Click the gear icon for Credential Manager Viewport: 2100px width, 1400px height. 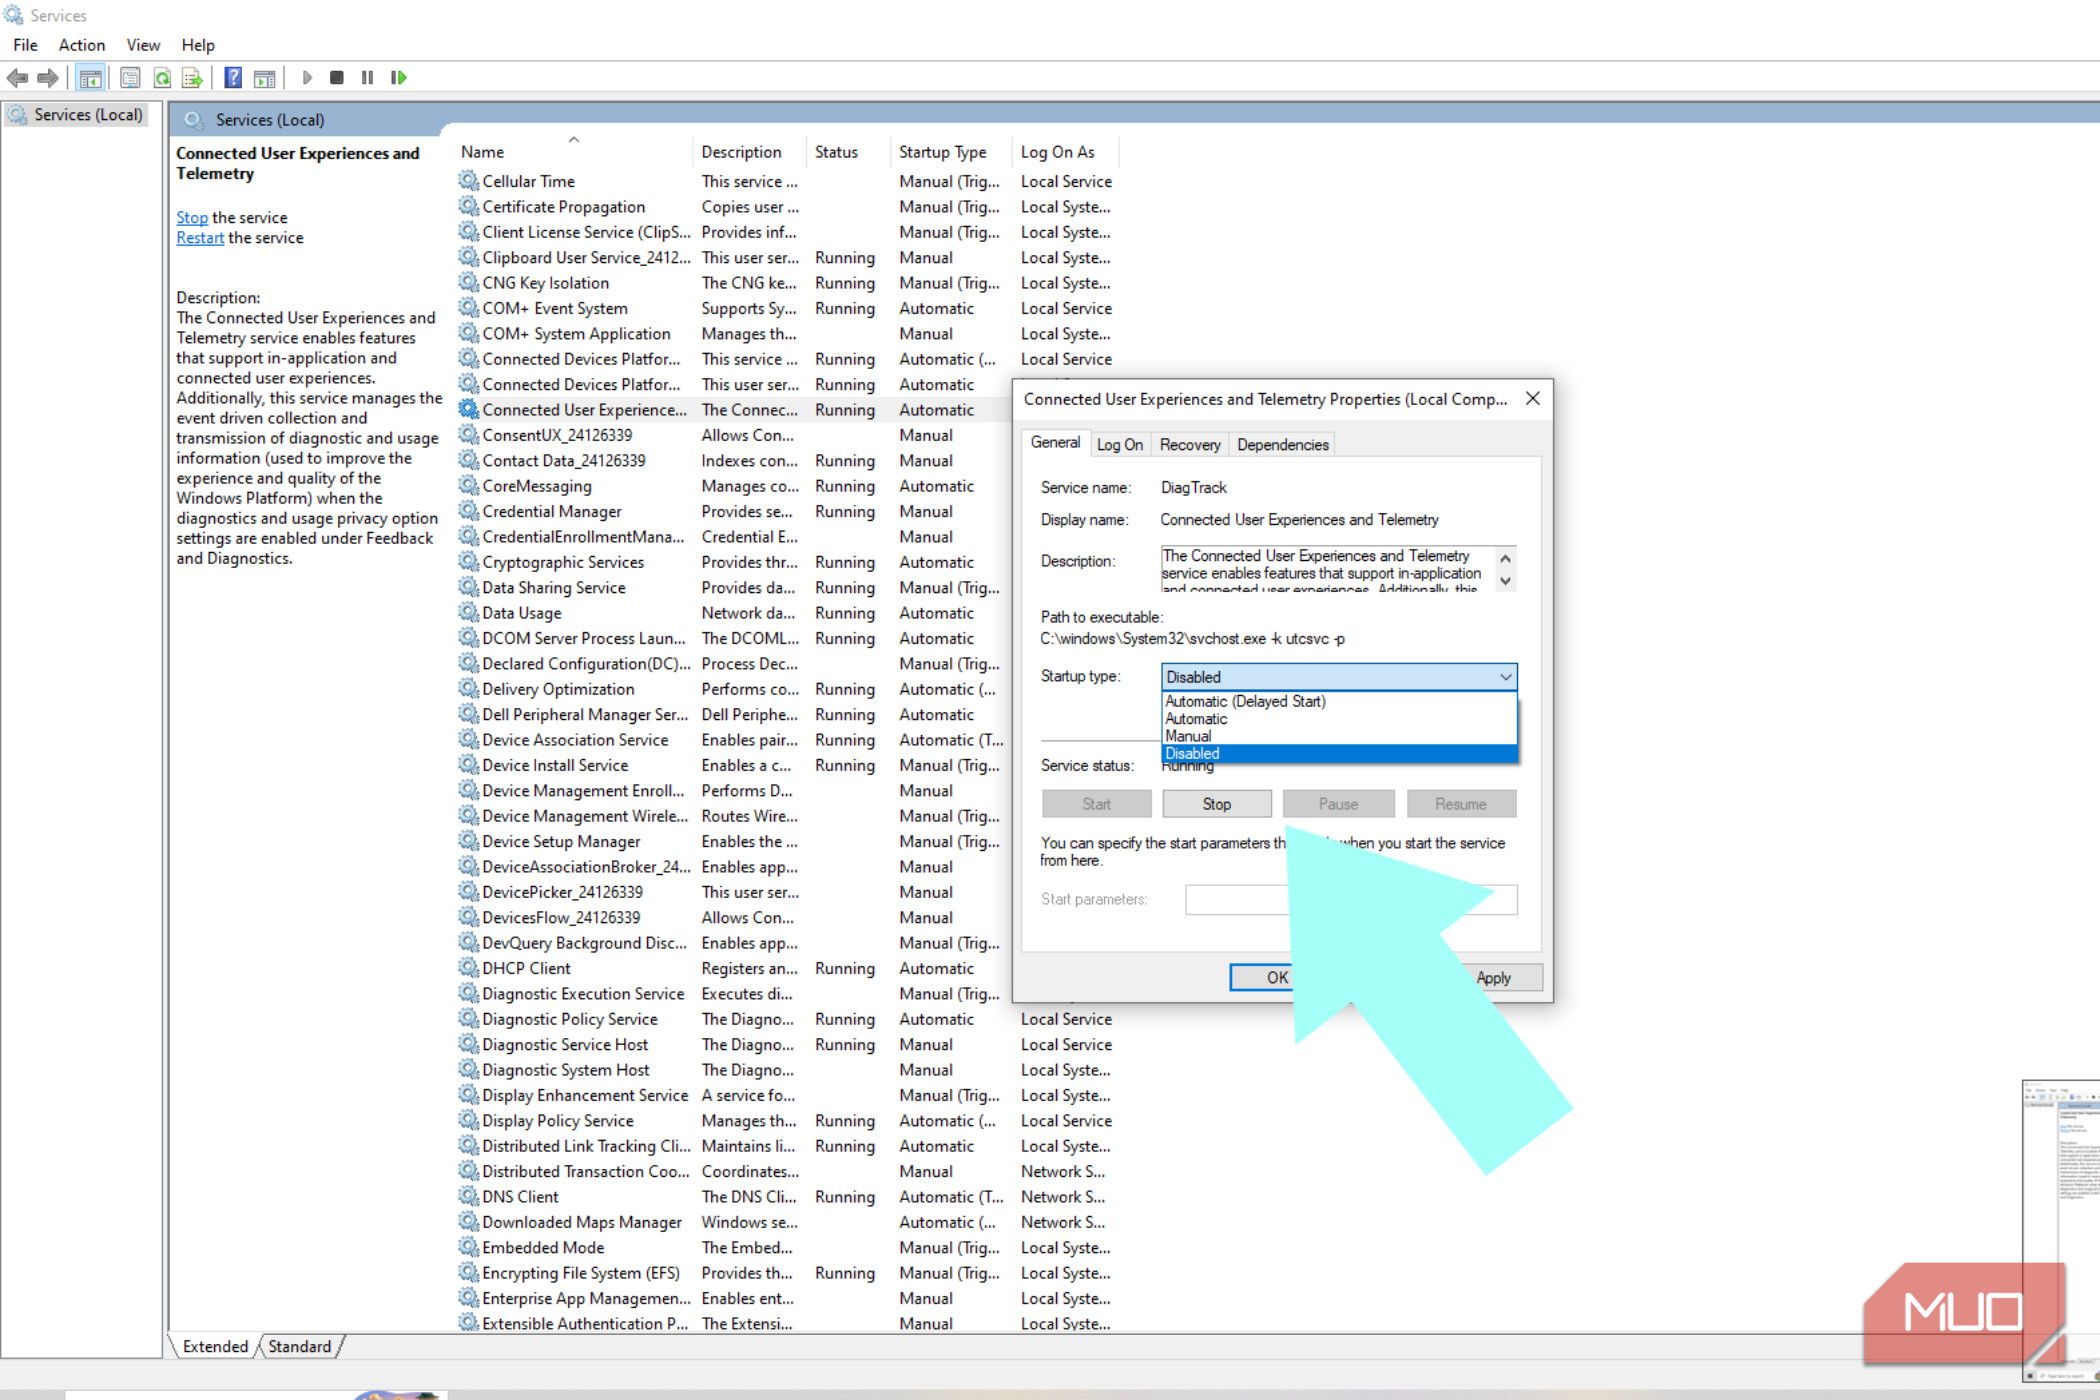[x=468, y=511]
